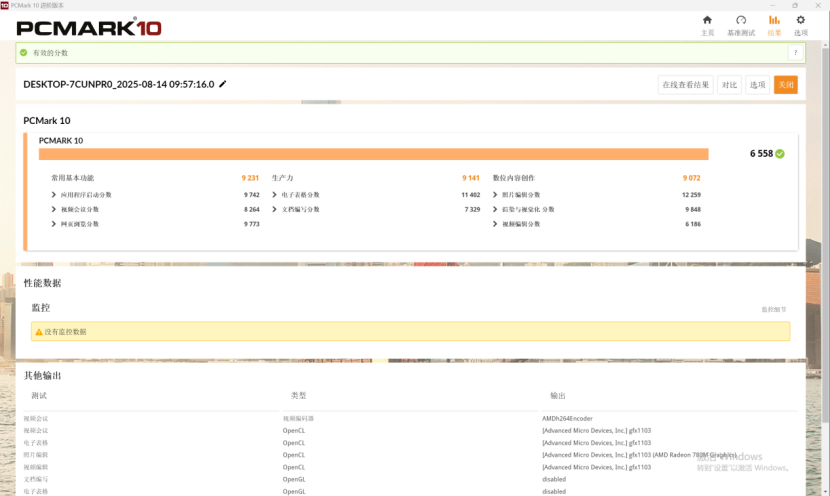Image resolution: width=830 pixels, height=496 pixels.
Task: Expand 应用程序启动分数 details
Action: [x=54, y=195]
